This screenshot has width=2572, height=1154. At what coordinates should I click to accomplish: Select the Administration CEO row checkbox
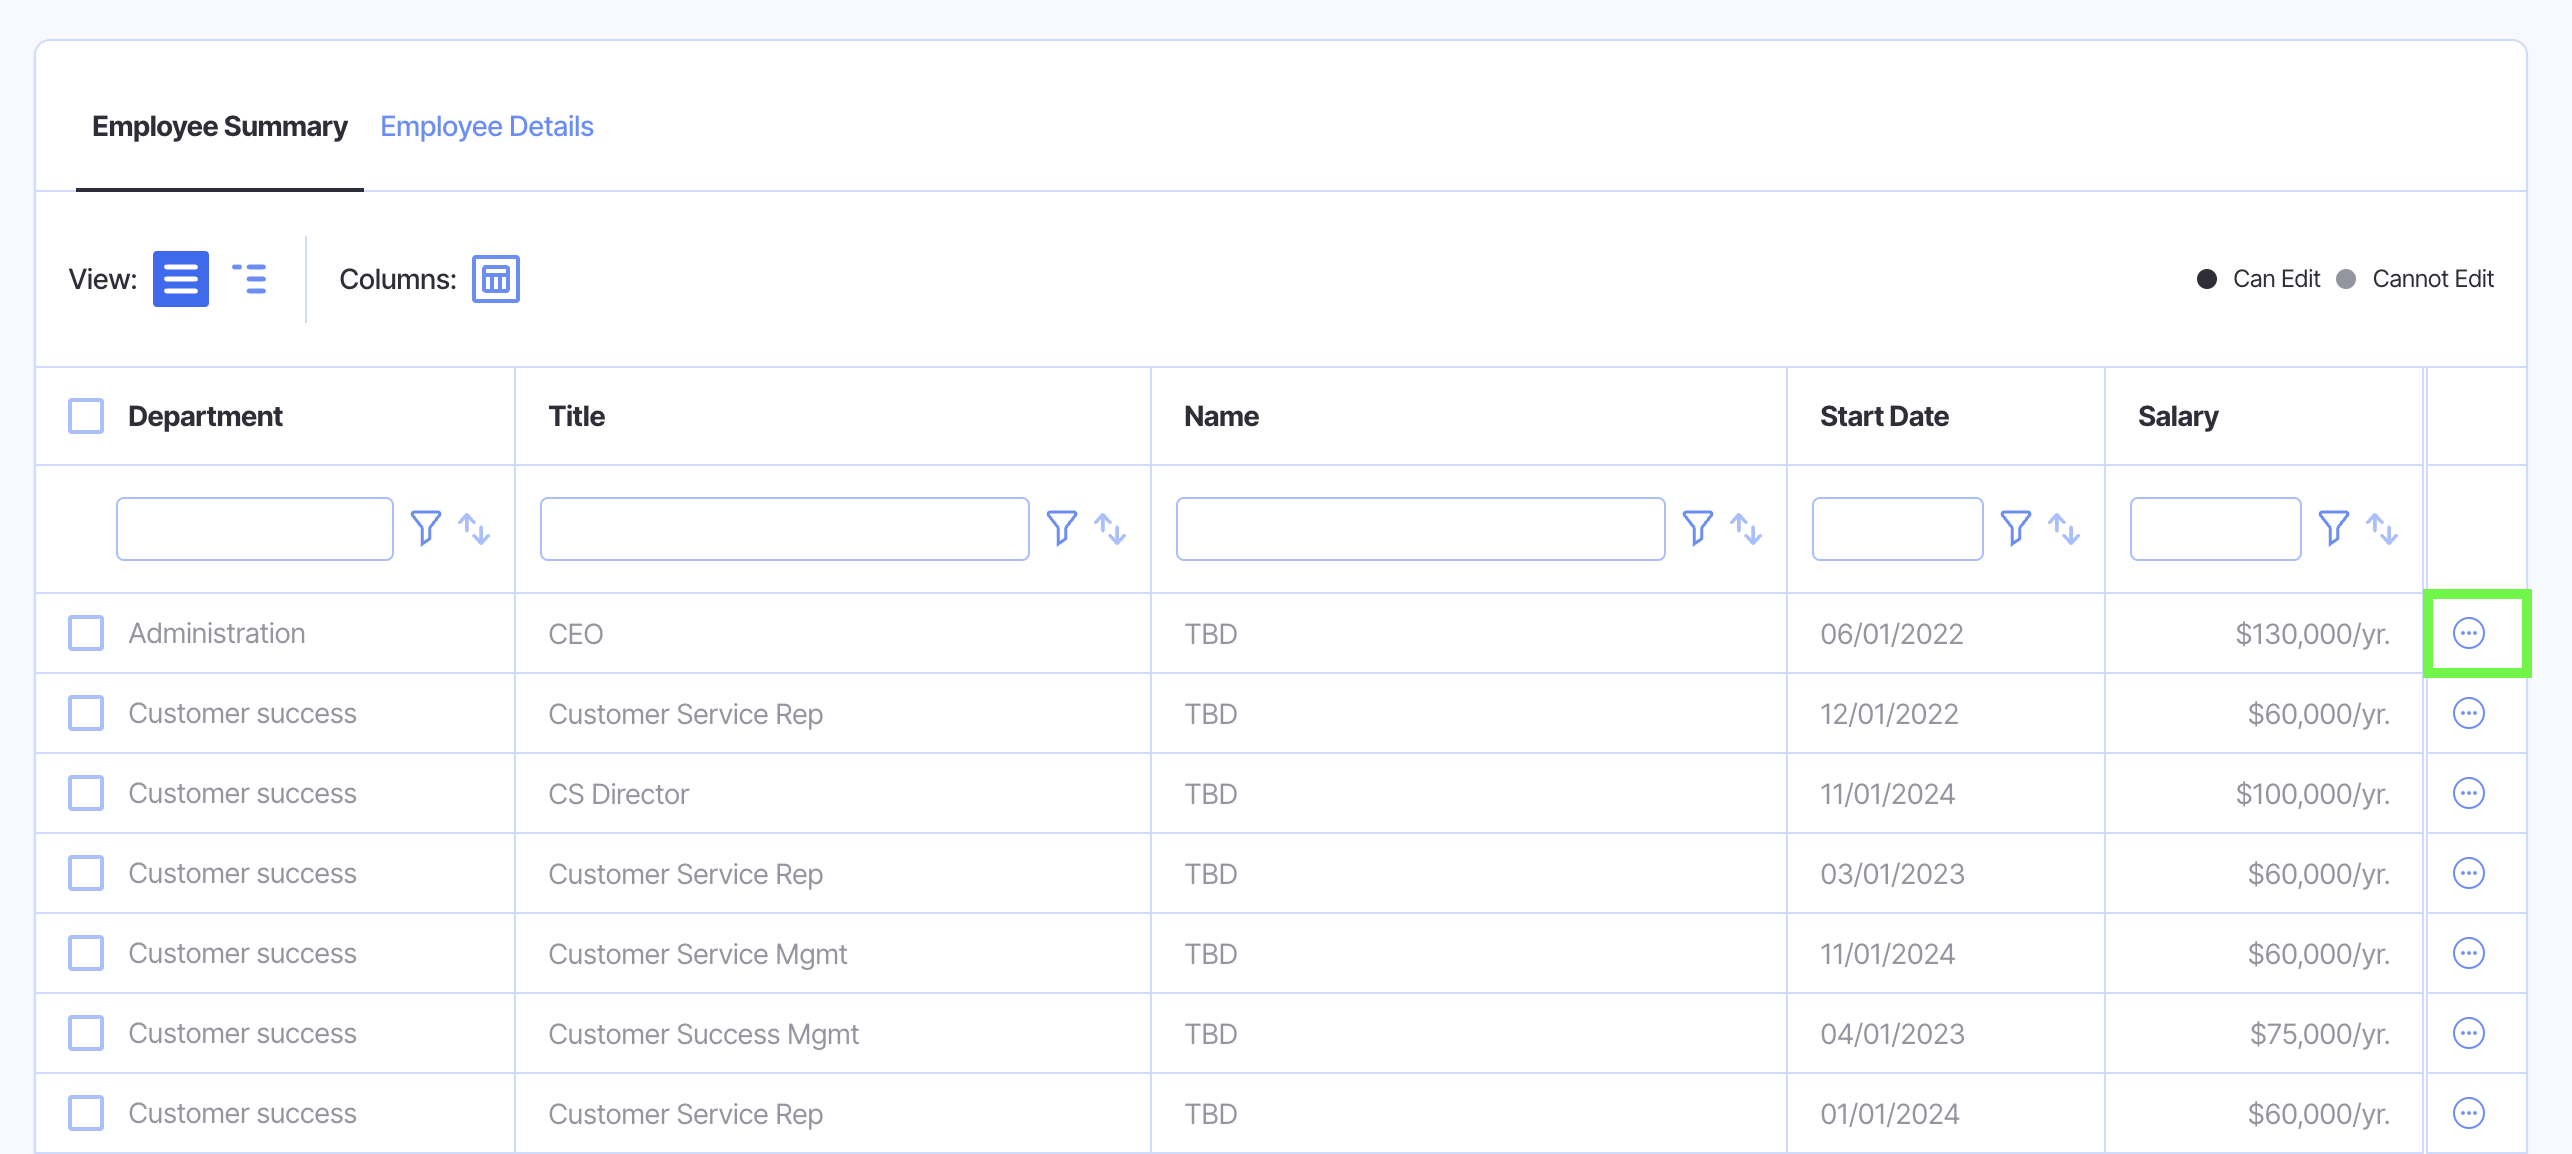click(86, 633)
